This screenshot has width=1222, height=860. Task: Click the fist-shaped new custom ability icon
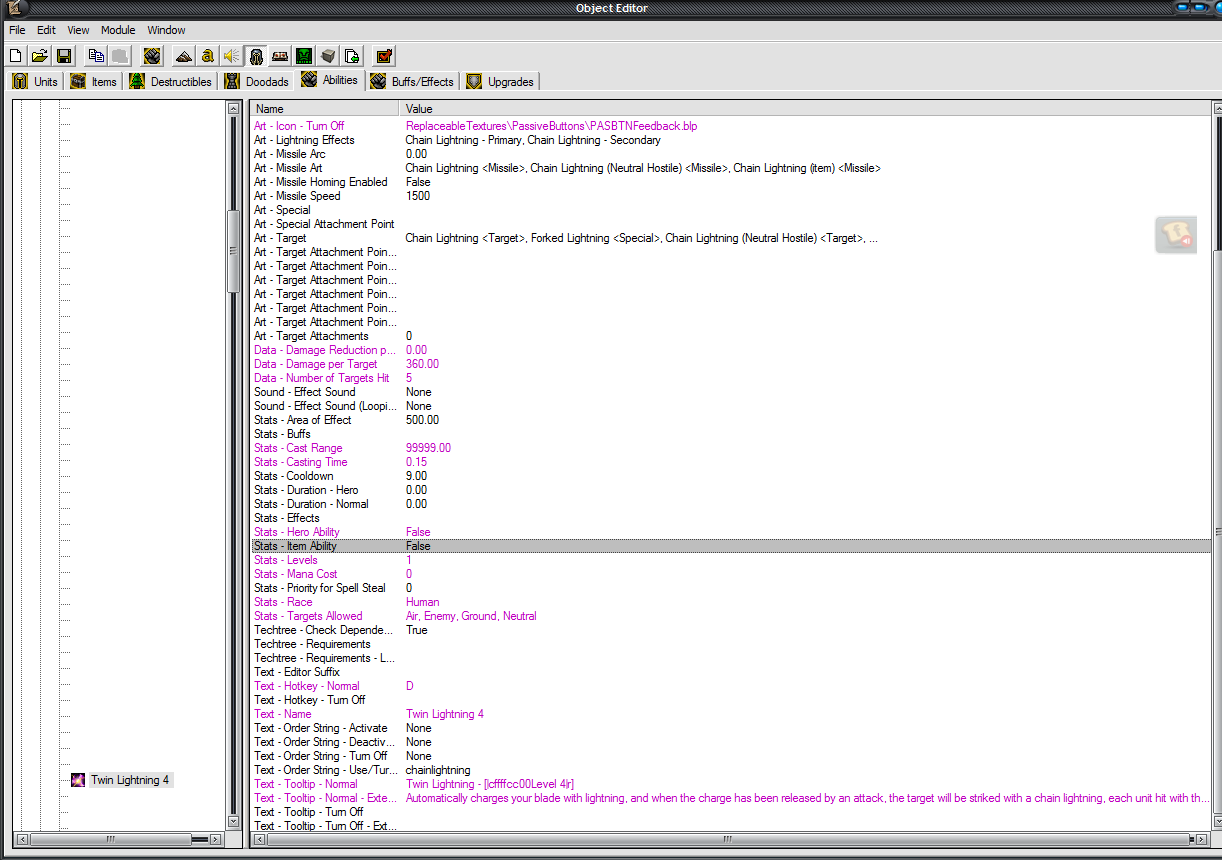click(x=152, y=56)
